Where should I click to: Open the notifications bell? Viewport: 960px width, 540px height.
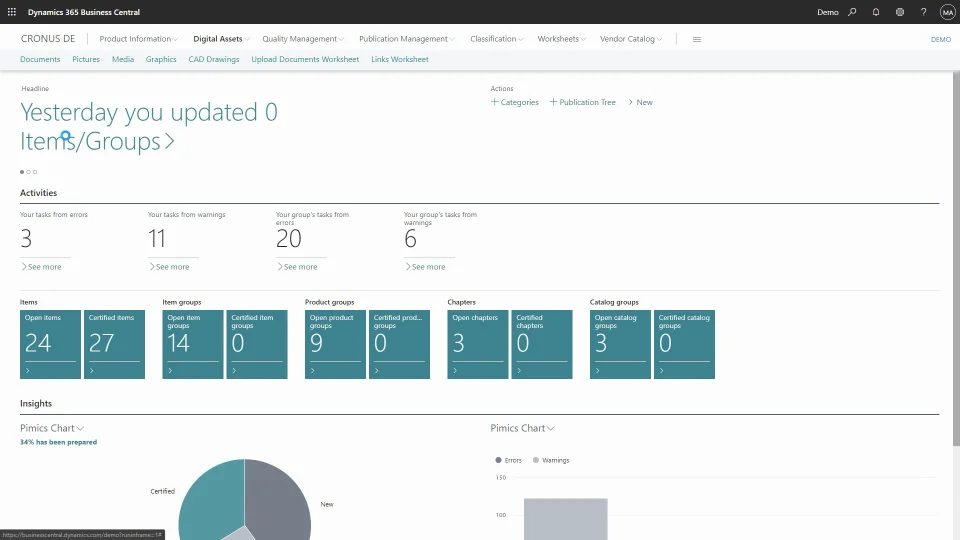(876, 12)
